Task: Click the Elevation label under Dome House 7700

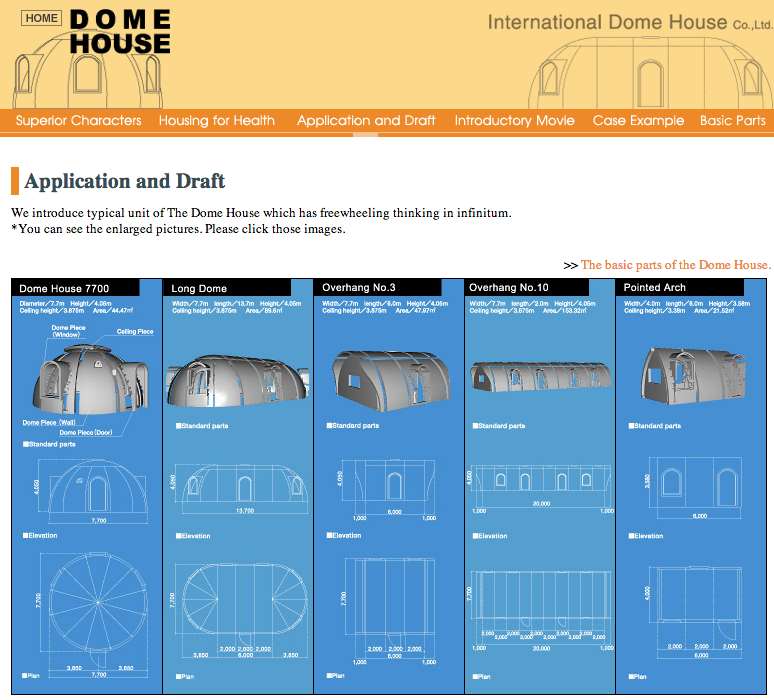Action: (x=40, y=536)
